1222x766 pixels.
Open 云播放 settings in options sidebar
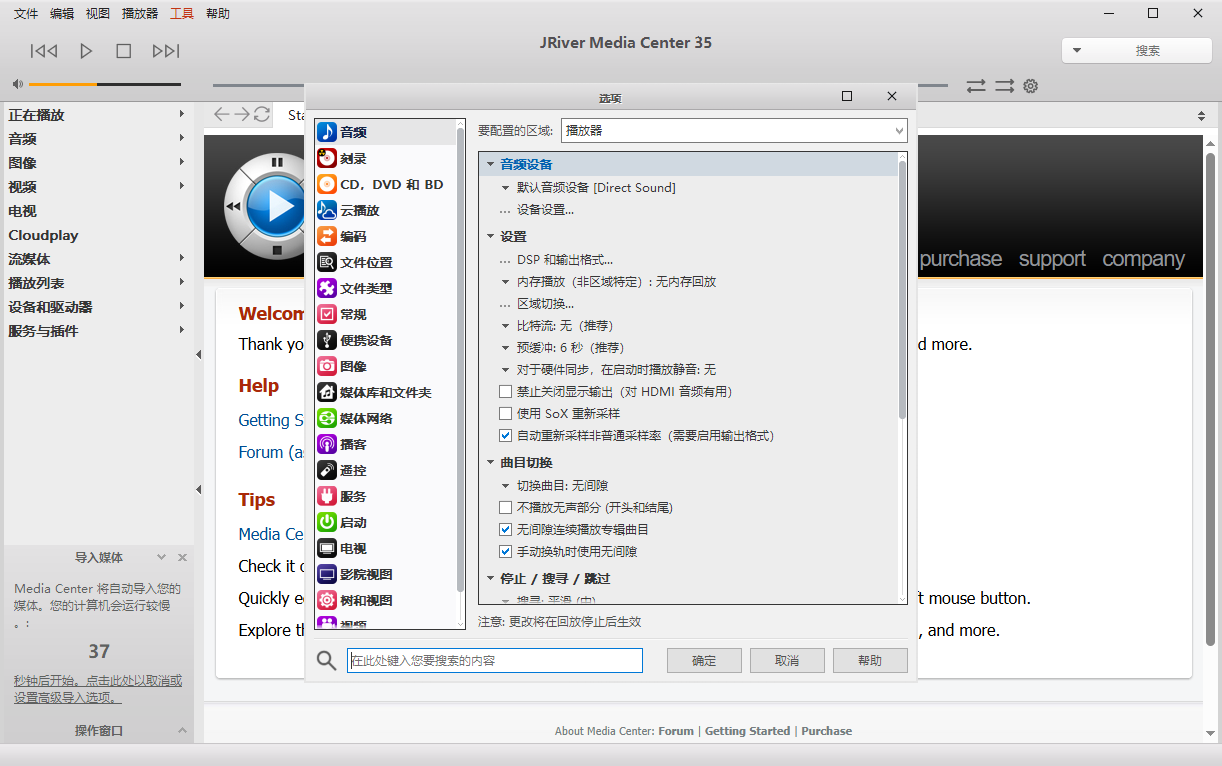pyautogui.click(x=357, y=210)
